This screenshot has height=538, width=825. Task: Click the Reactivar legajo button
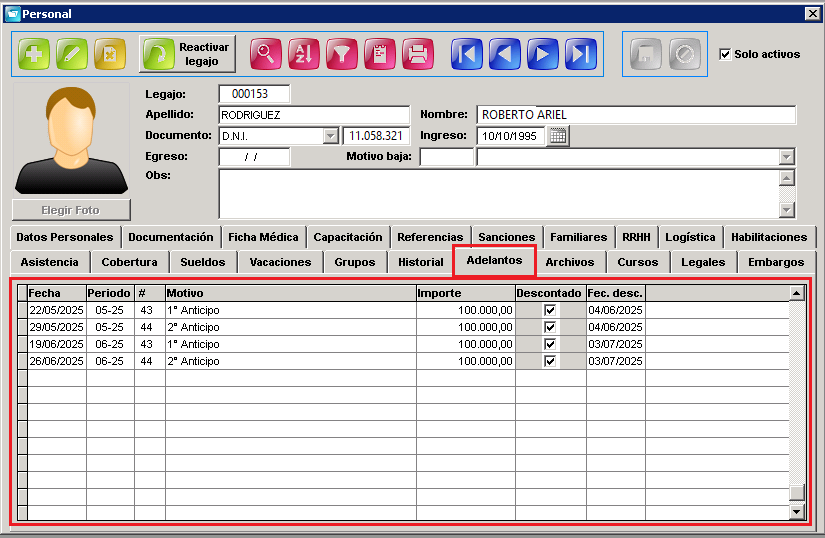pos(187,54)
